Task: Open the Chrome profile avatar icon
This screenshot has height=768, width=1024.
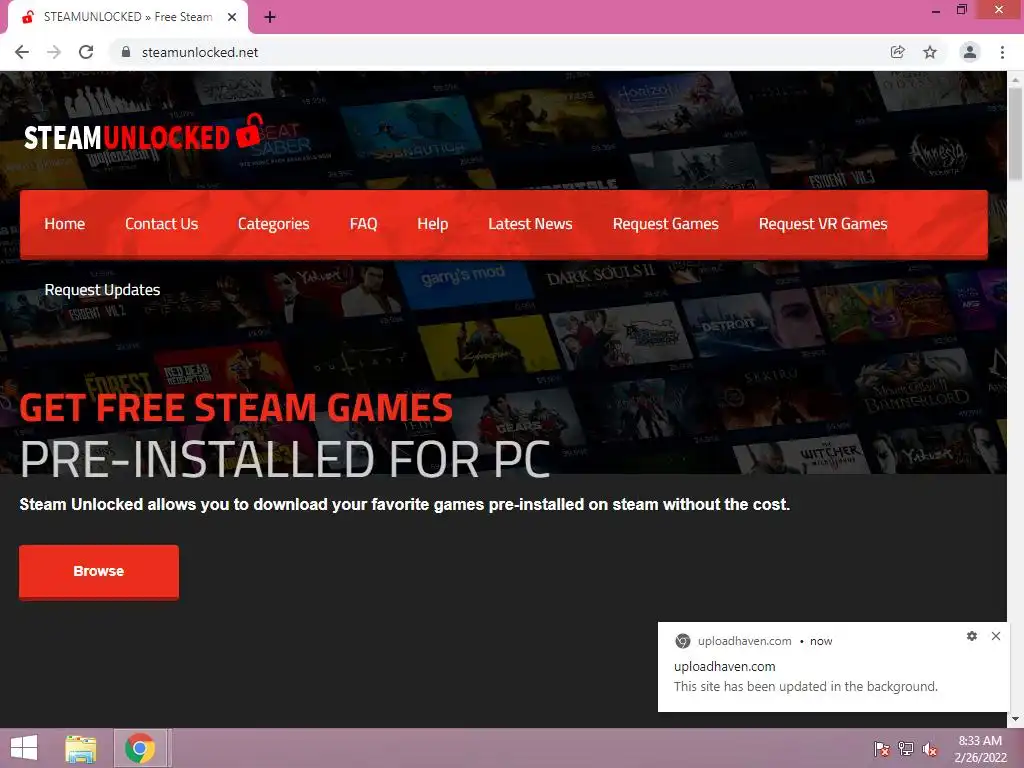Action: coord(970,52)
